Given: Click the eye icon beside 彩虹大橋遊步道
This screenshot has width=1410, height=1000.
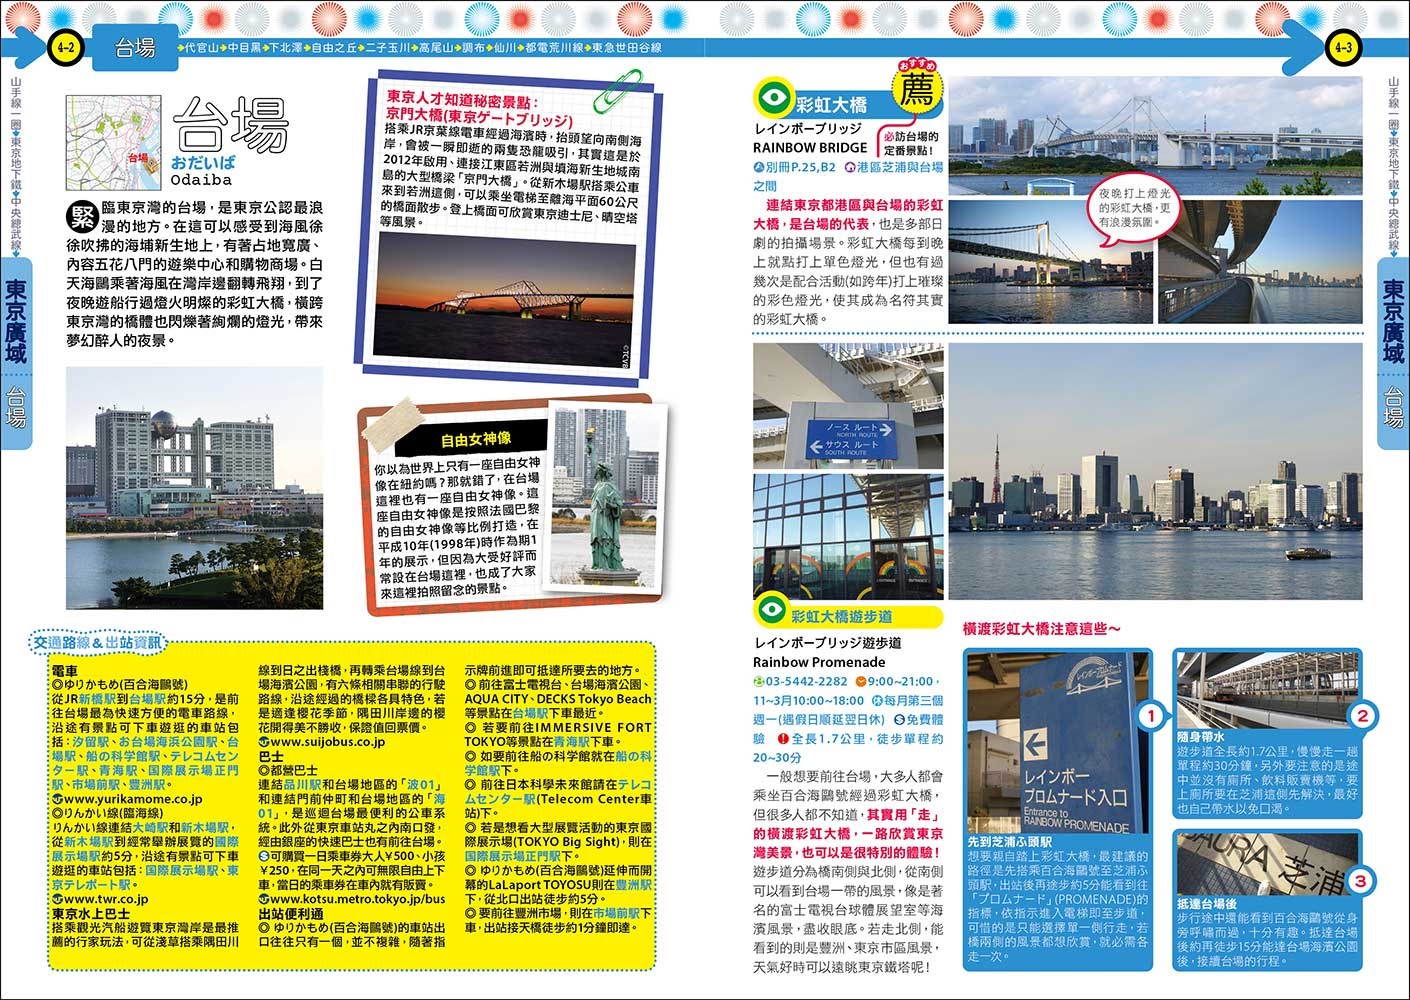Looking at the screenshot, I should [x=770, y=609].
